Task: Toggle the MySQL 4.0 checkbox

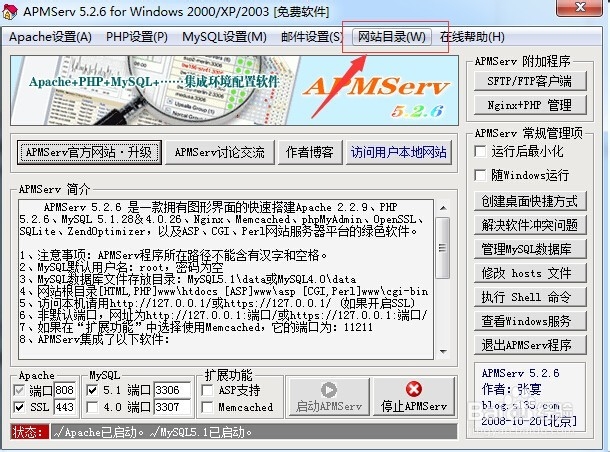Action: 92,407
